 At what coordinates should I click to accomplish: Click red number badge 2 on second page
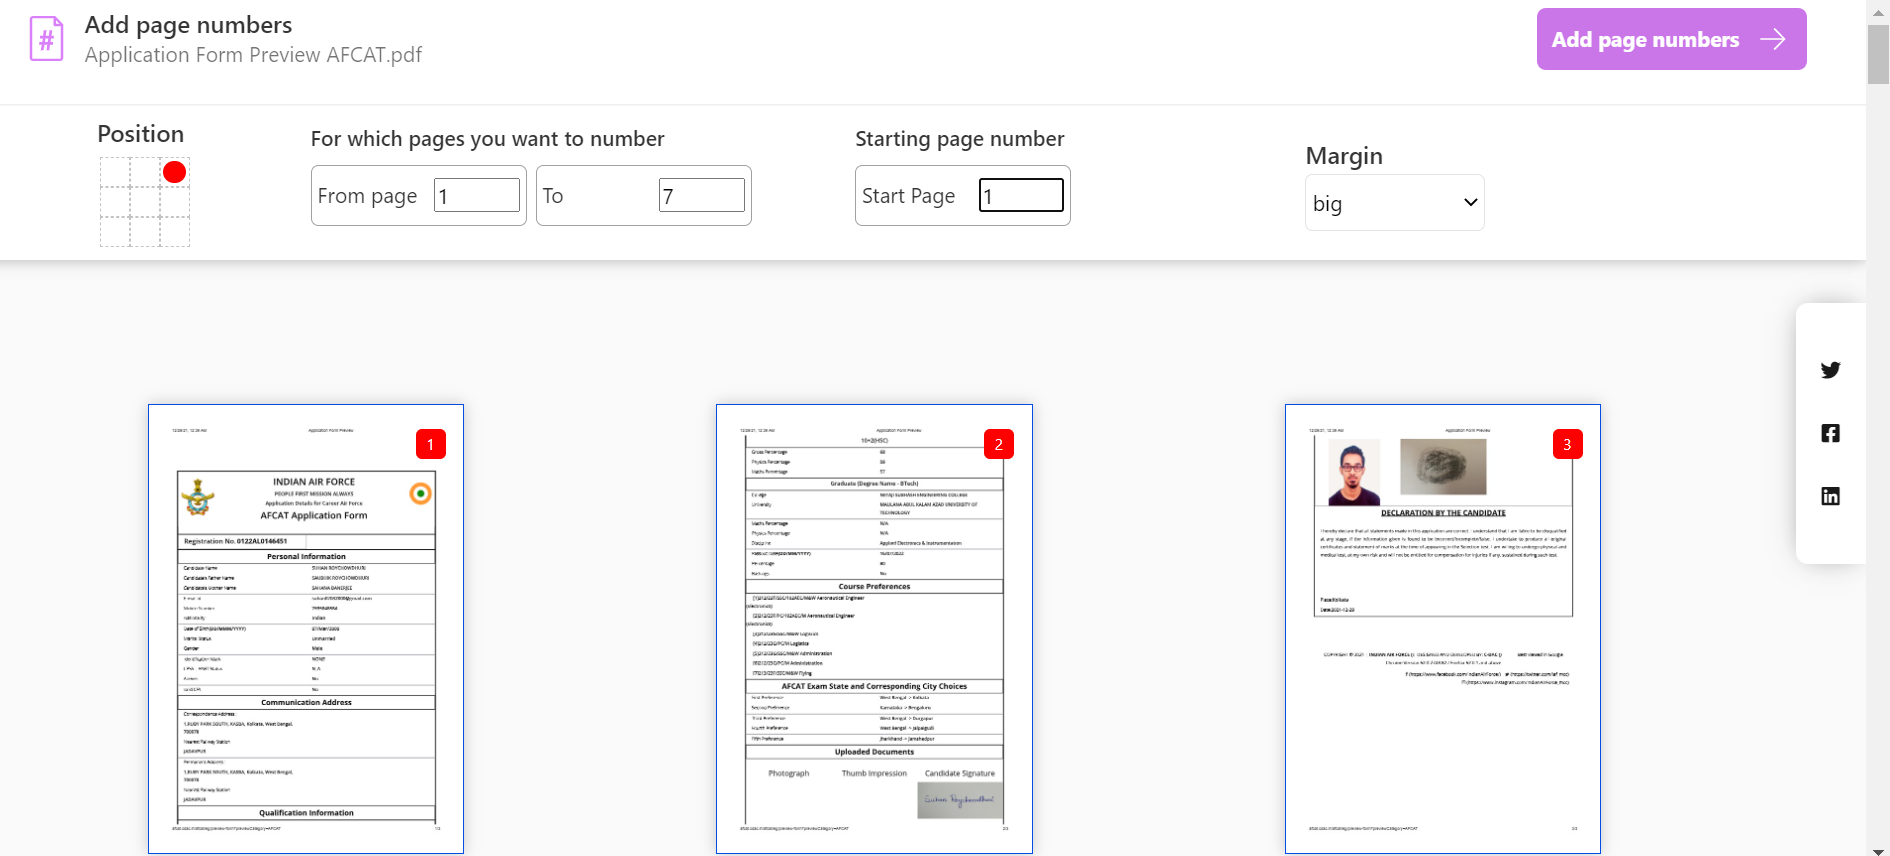point(998,444)
